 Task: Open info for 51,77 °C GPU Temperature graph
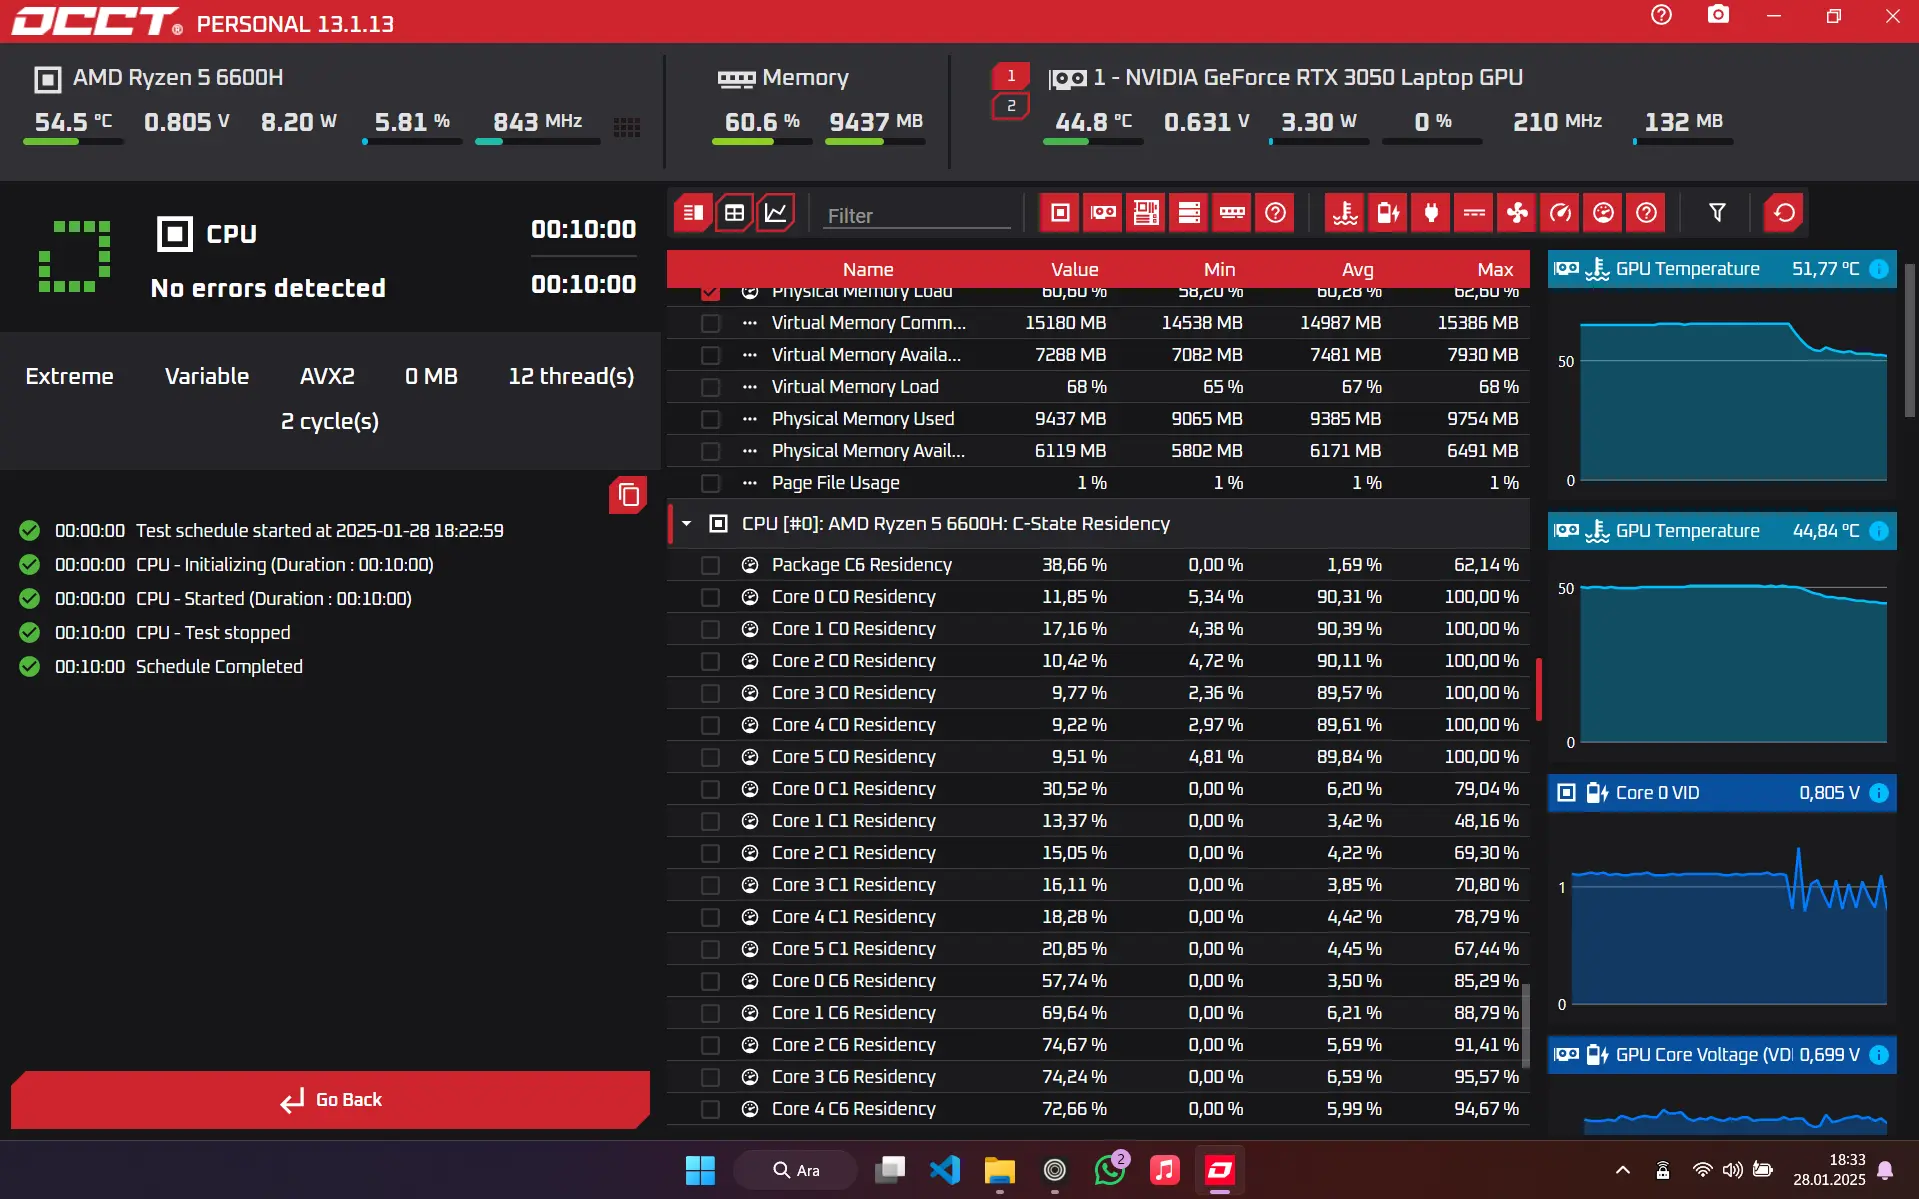(1879, 269)
